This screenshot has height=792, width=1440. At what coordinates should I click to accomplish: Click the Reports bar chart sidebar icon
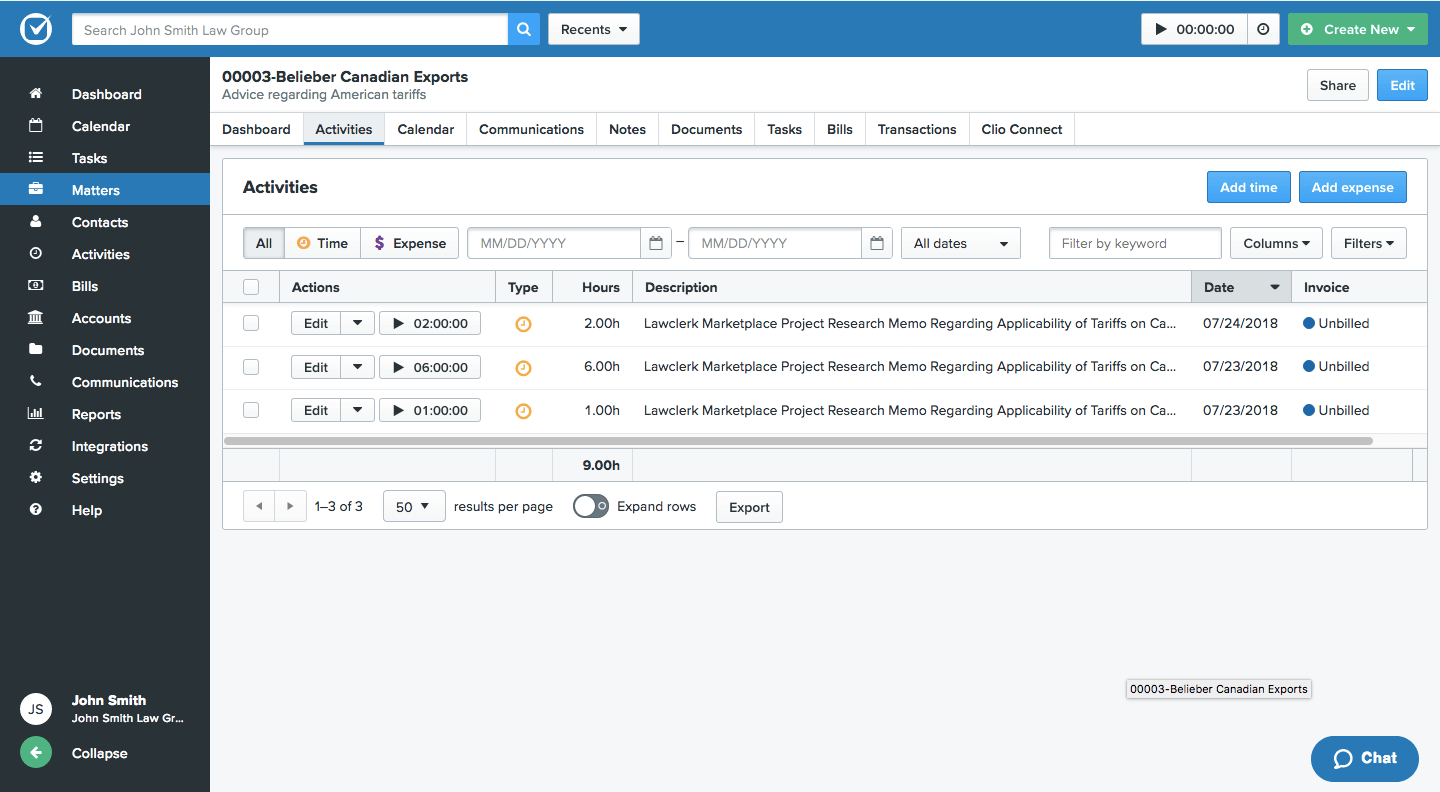(36, 414)
